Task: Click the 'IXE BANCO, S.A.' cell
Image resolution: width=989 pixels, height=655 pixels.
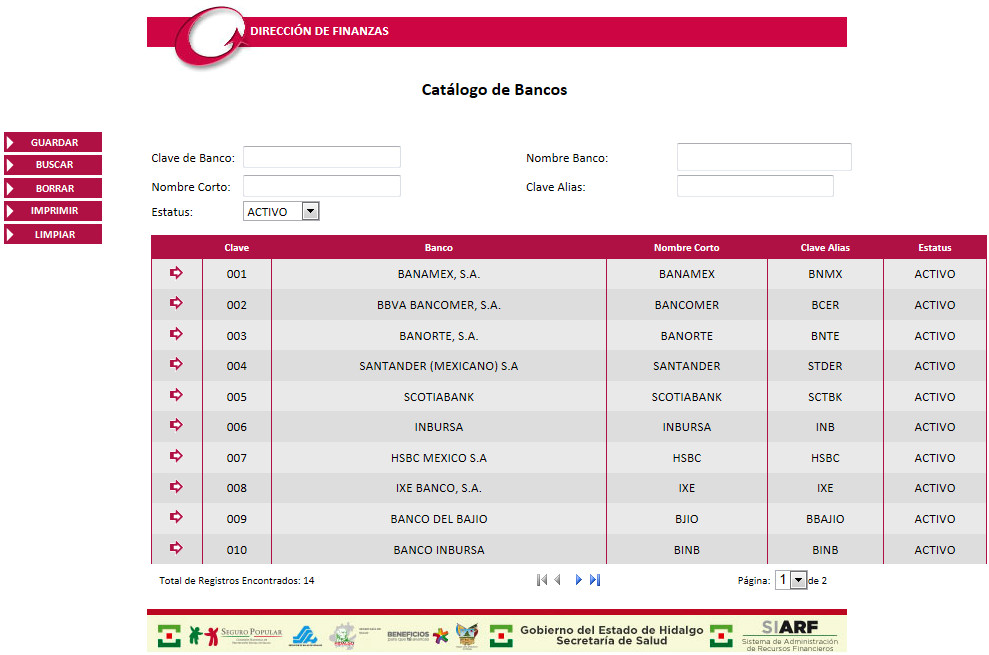Action: pyautogui.click(x=438, y=488)
